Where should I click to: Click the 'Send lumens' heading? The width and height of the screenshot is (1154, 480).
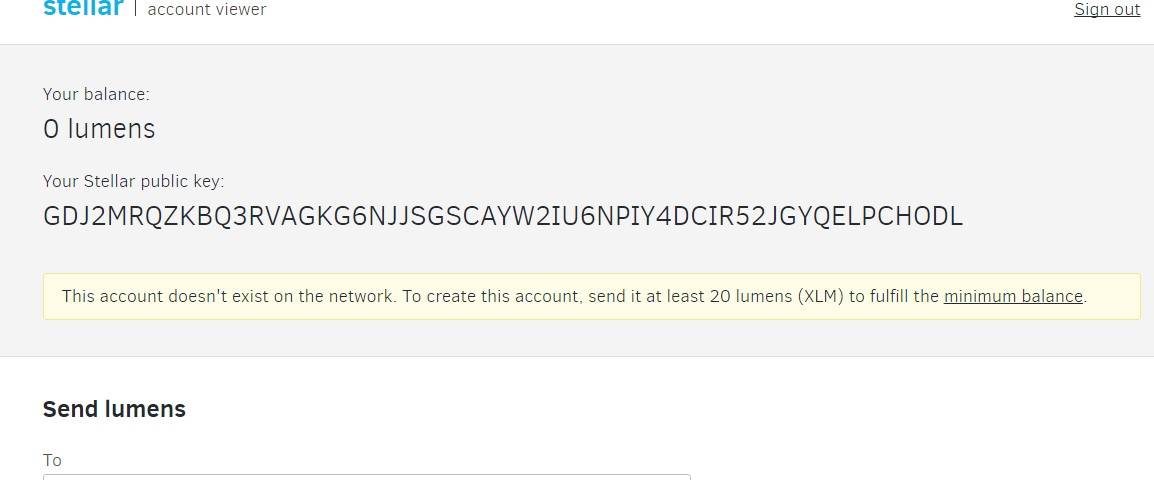(x=114, y=409)
